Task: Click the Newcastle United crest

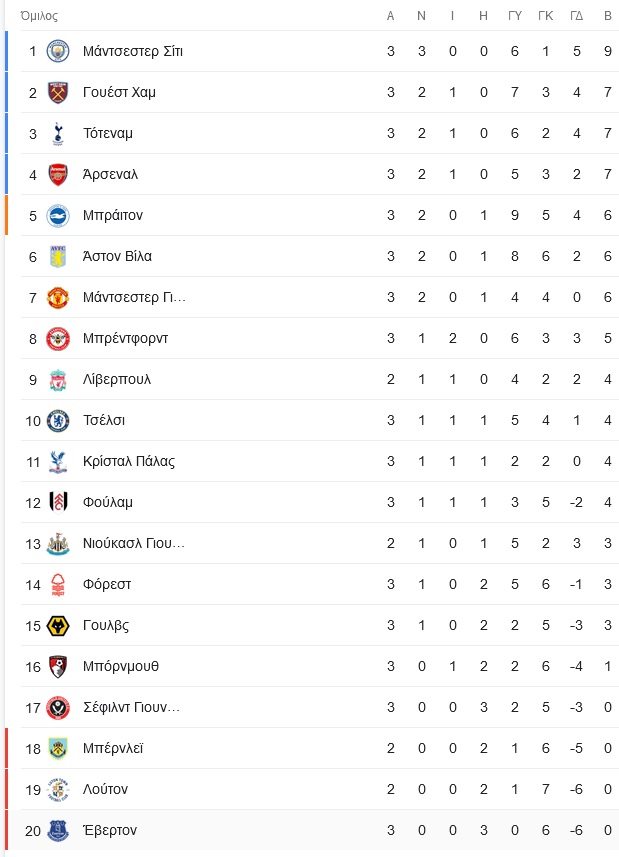Action: pos(58,543)
